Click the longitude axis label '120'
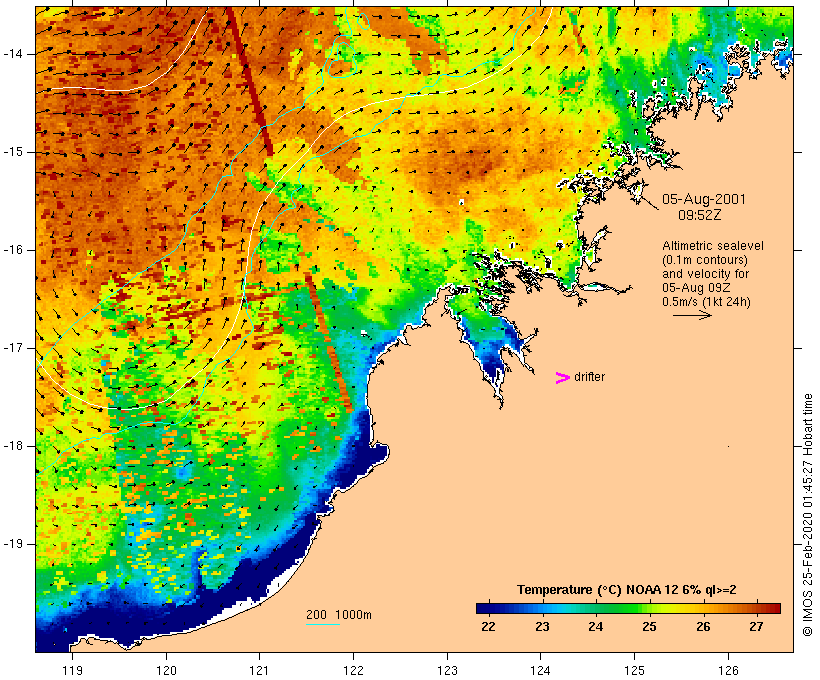 point(166,670)
